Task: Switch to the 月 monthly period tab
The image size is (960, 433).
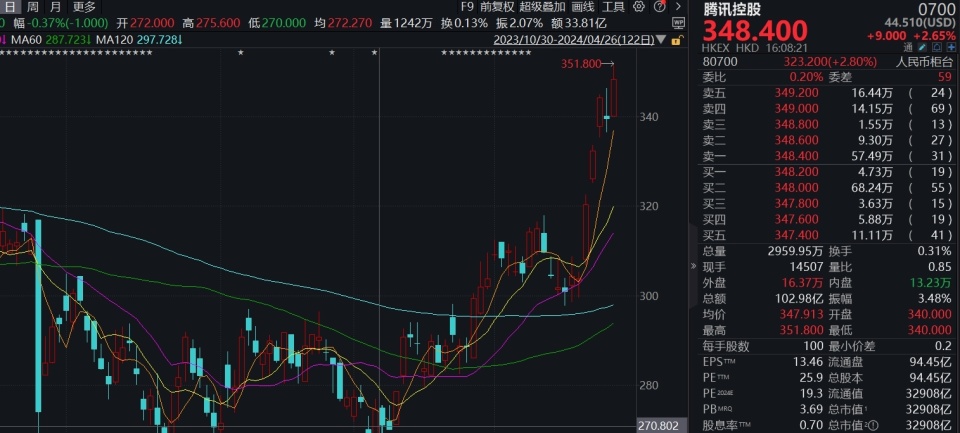Action: pos(55,7)
